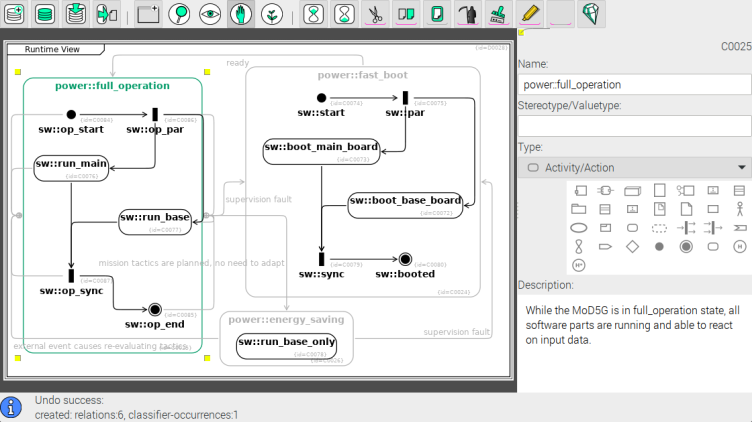
Task: Click the dropdown arrow of Type combo
Action: pos(741,168)
